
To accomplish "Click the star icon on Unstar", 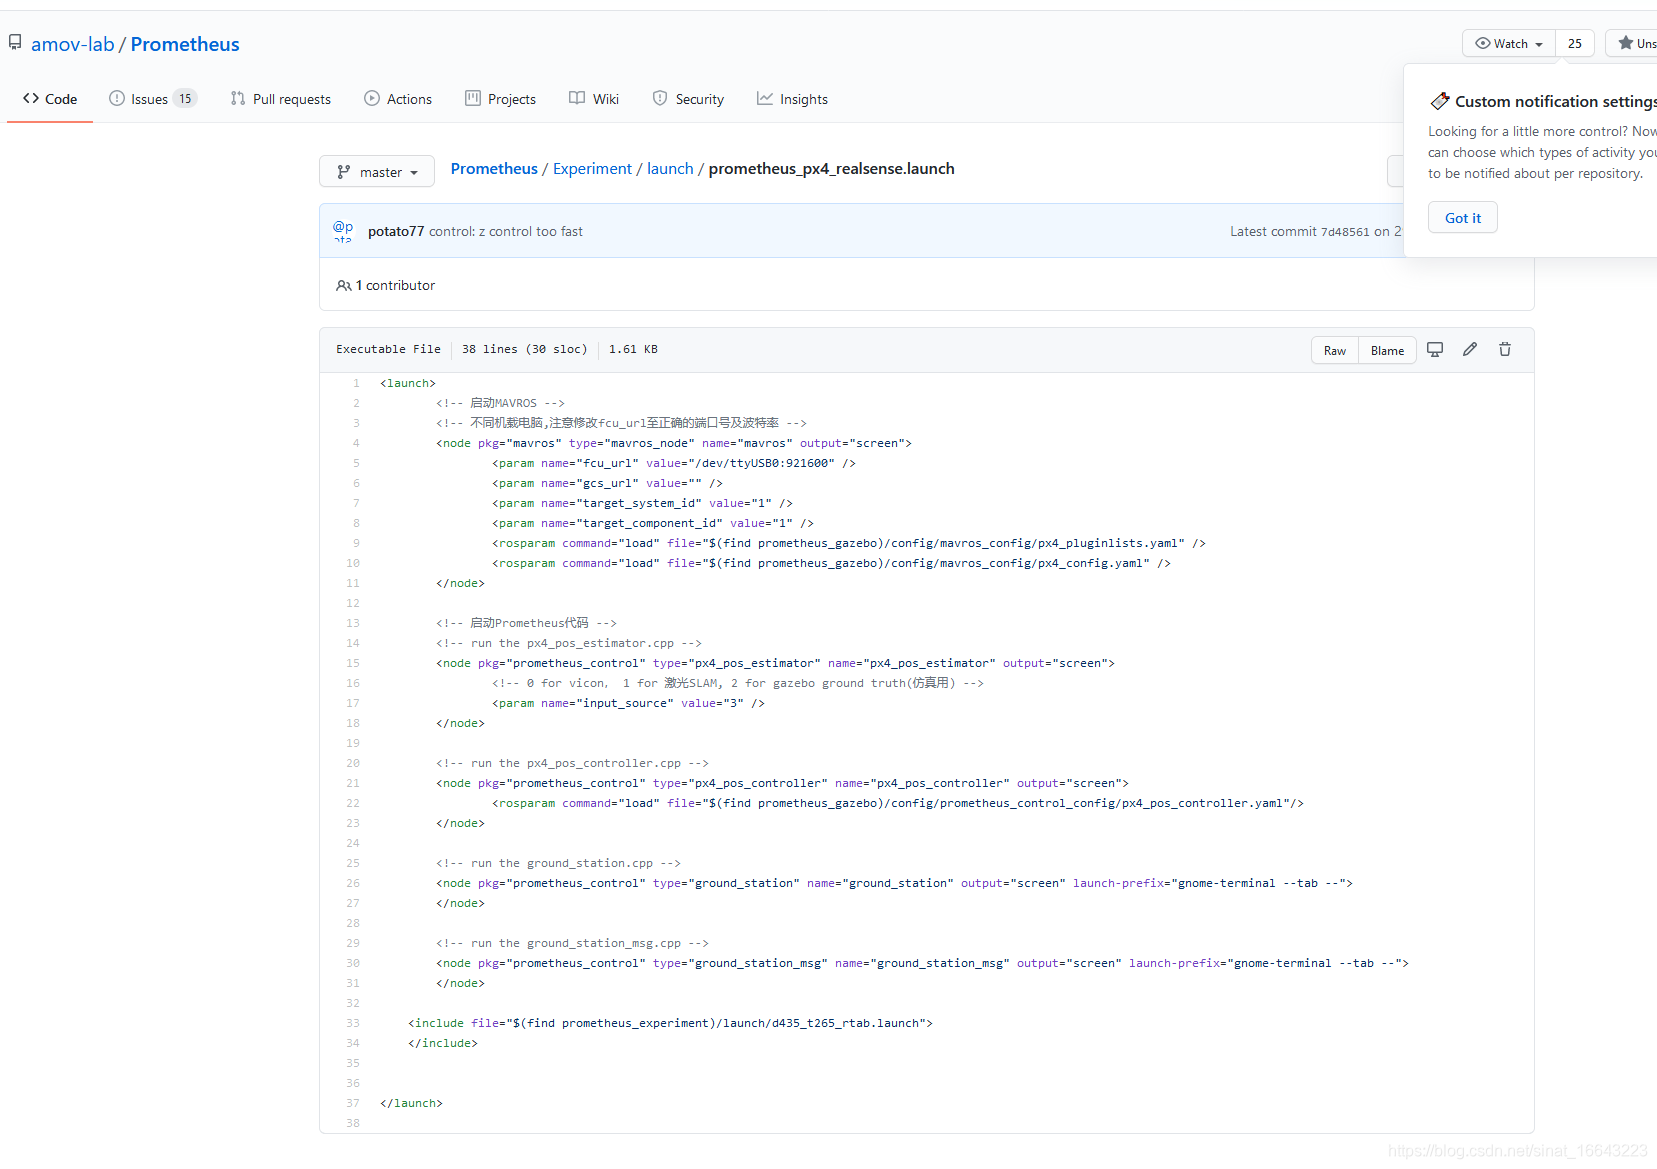I will click(1626, 43).
